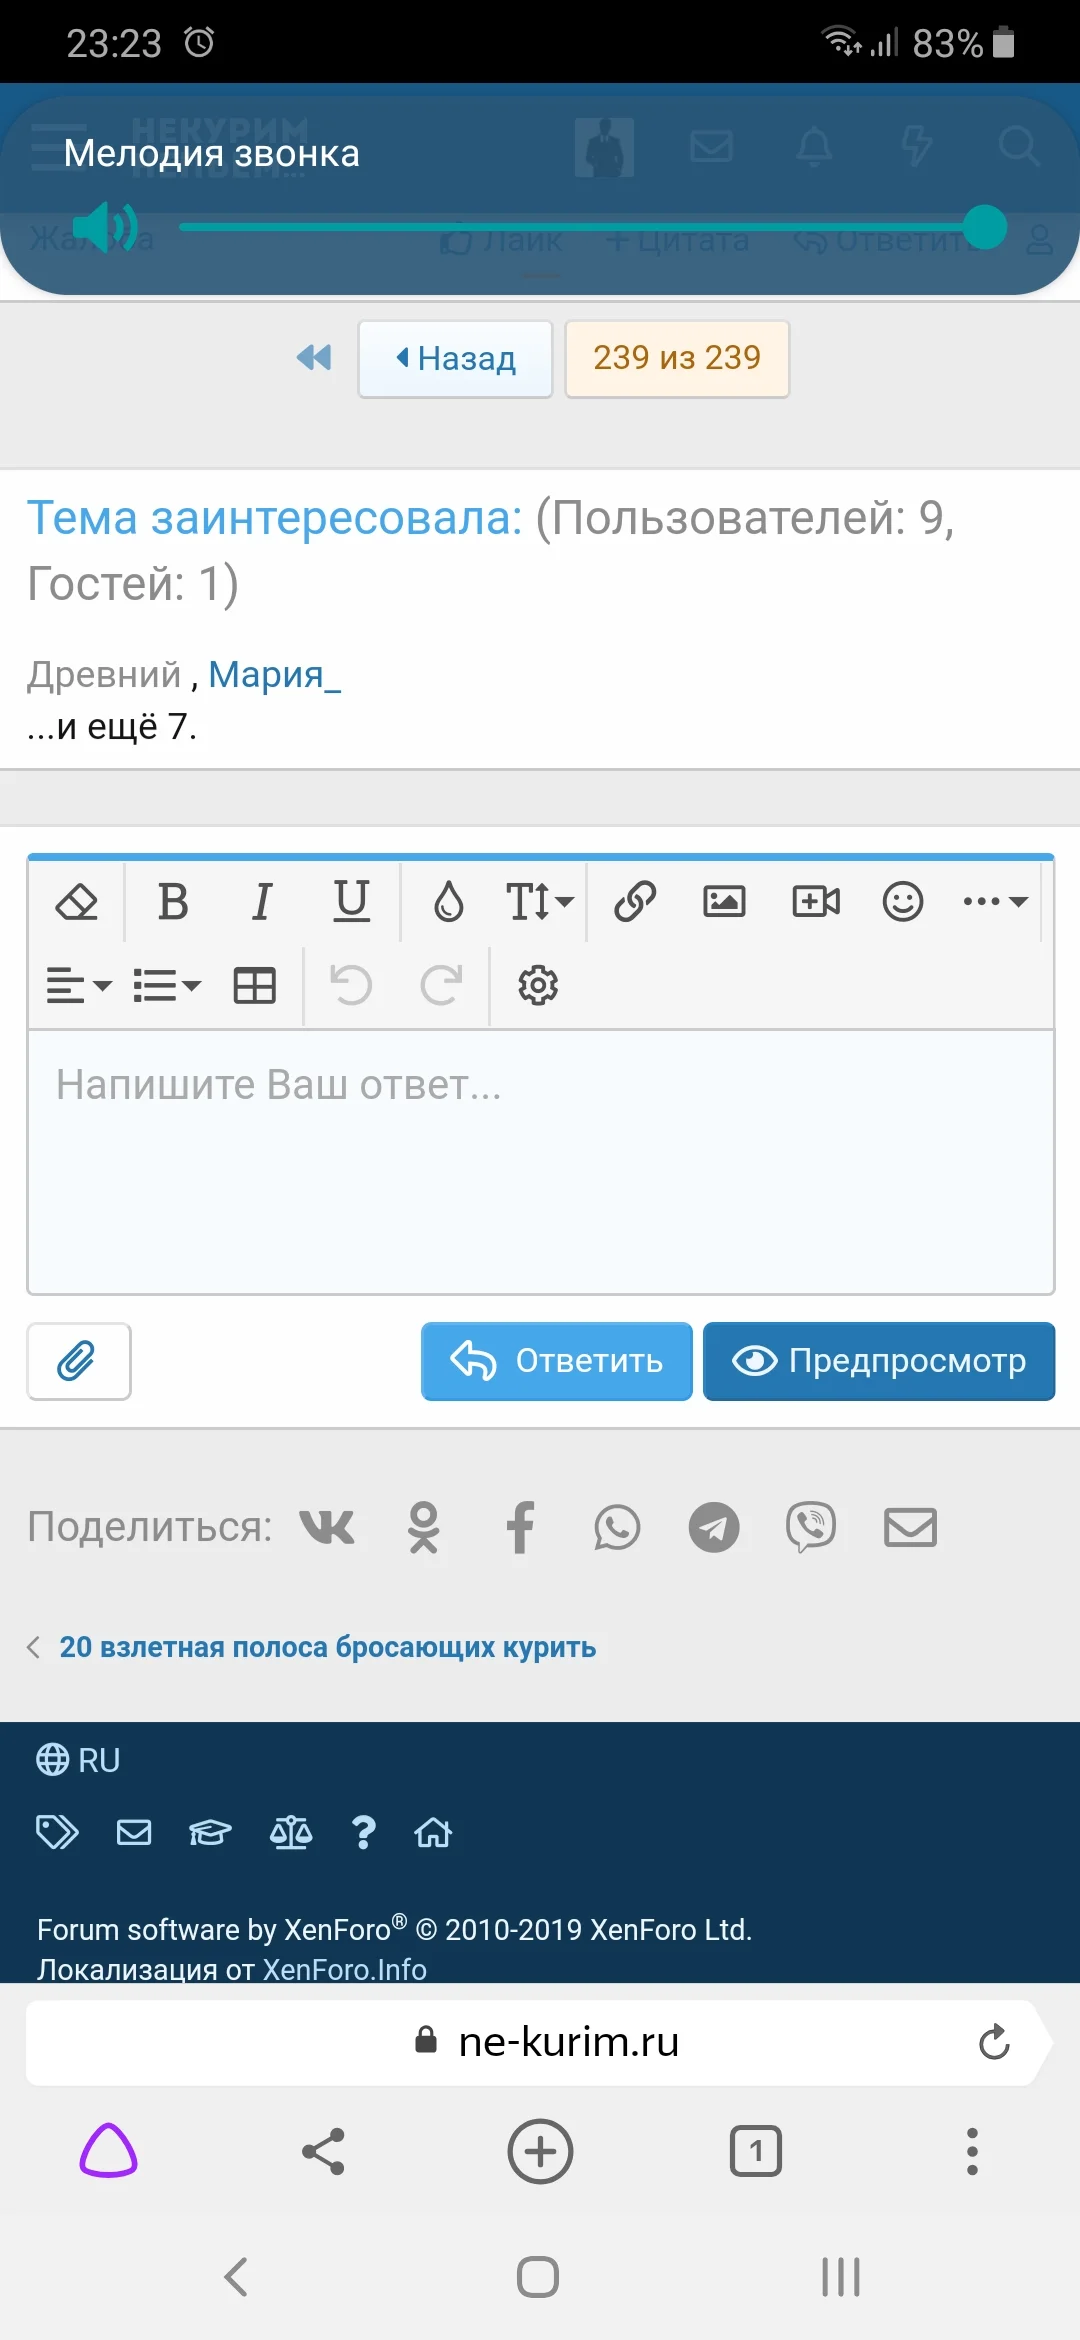Insert a link in the editor

(635, 902)
